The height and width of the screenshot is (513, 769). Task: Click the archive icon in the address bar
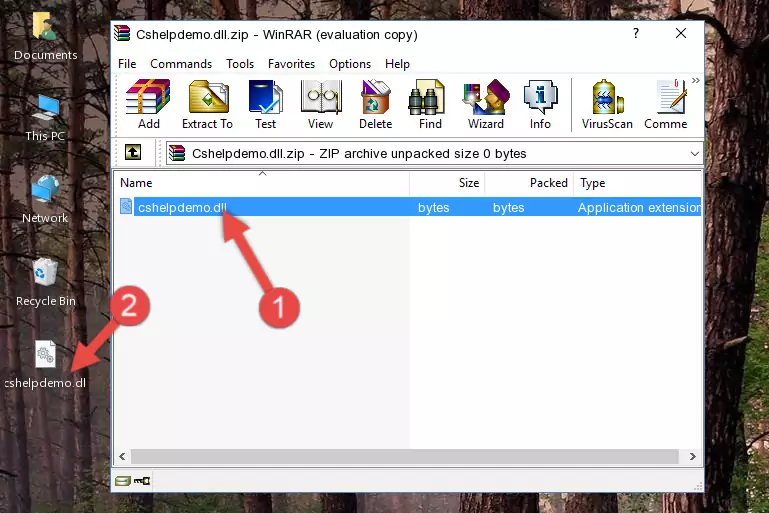[x=177, y=154]
